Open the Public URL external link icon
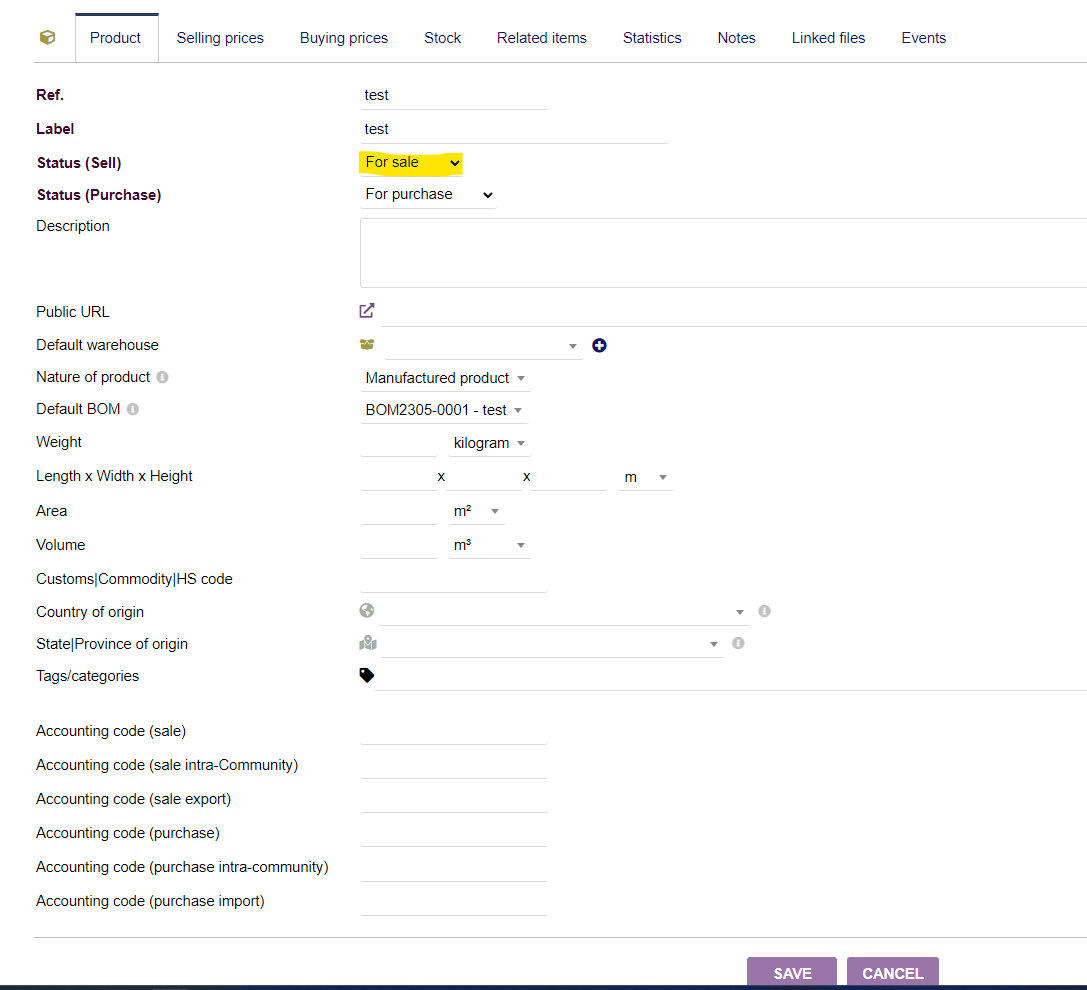This screenshot has height=990, width=1087. (367, 311)
